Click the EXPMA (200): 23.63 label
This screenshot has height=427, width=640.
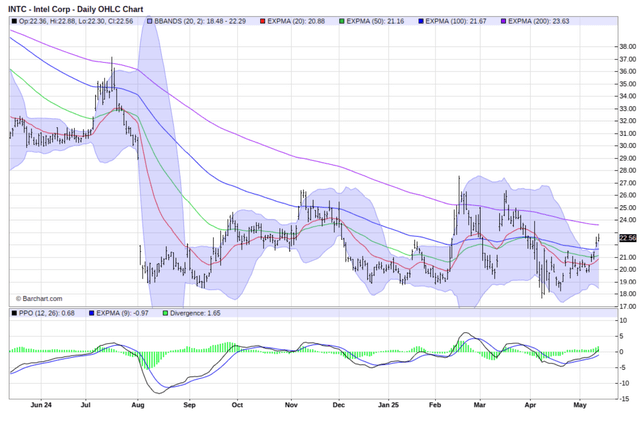[539, 21]
